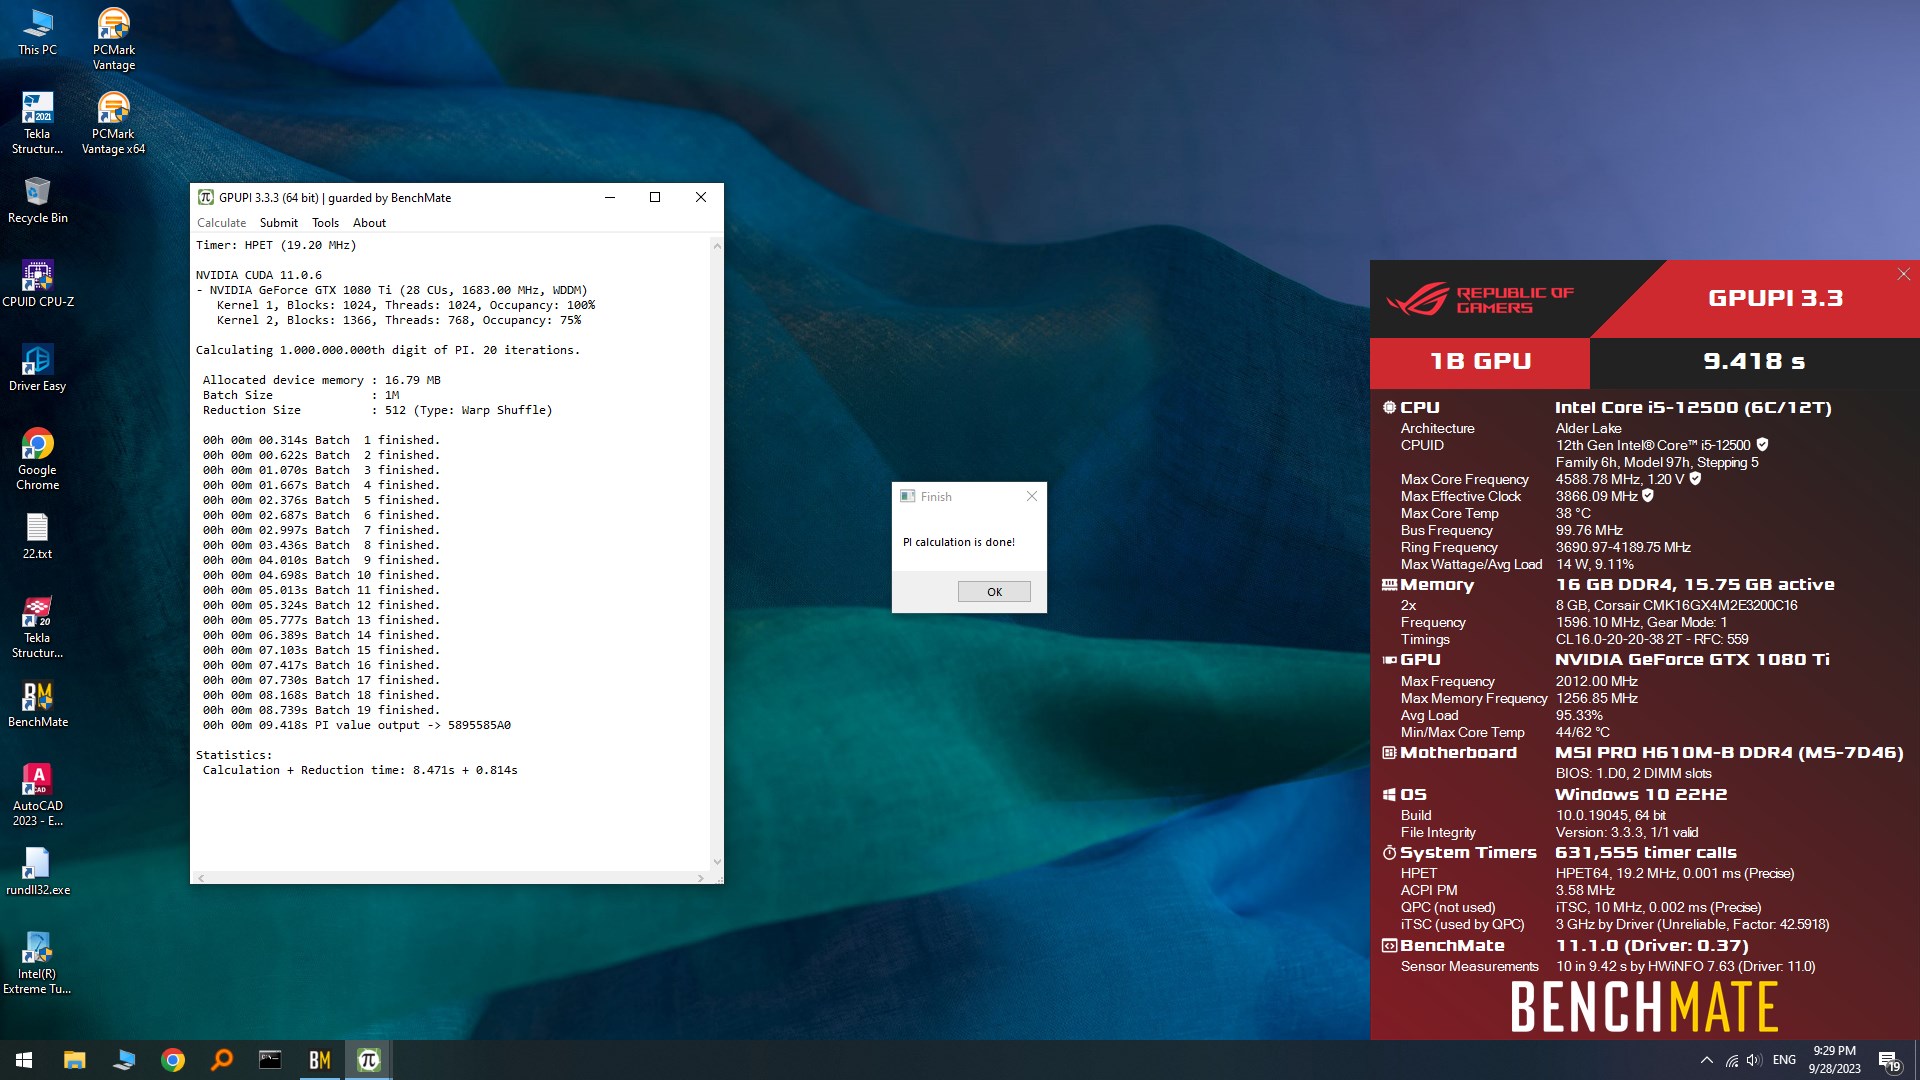Switch to GUPI pi icon in taskbar
Image resolution: width=1920 pixels, height=1080 pixels.
click(369, 1060)
